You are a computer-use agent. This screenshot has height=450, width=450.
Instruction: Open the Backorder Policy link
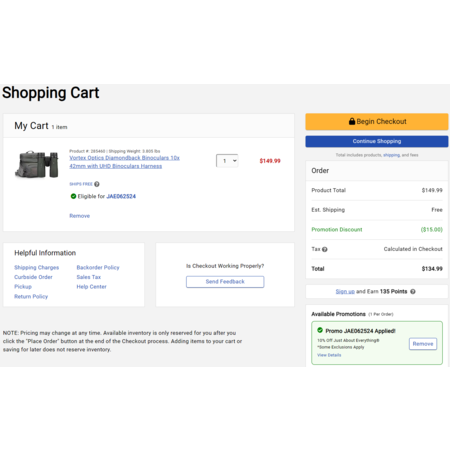coord(98,267)
